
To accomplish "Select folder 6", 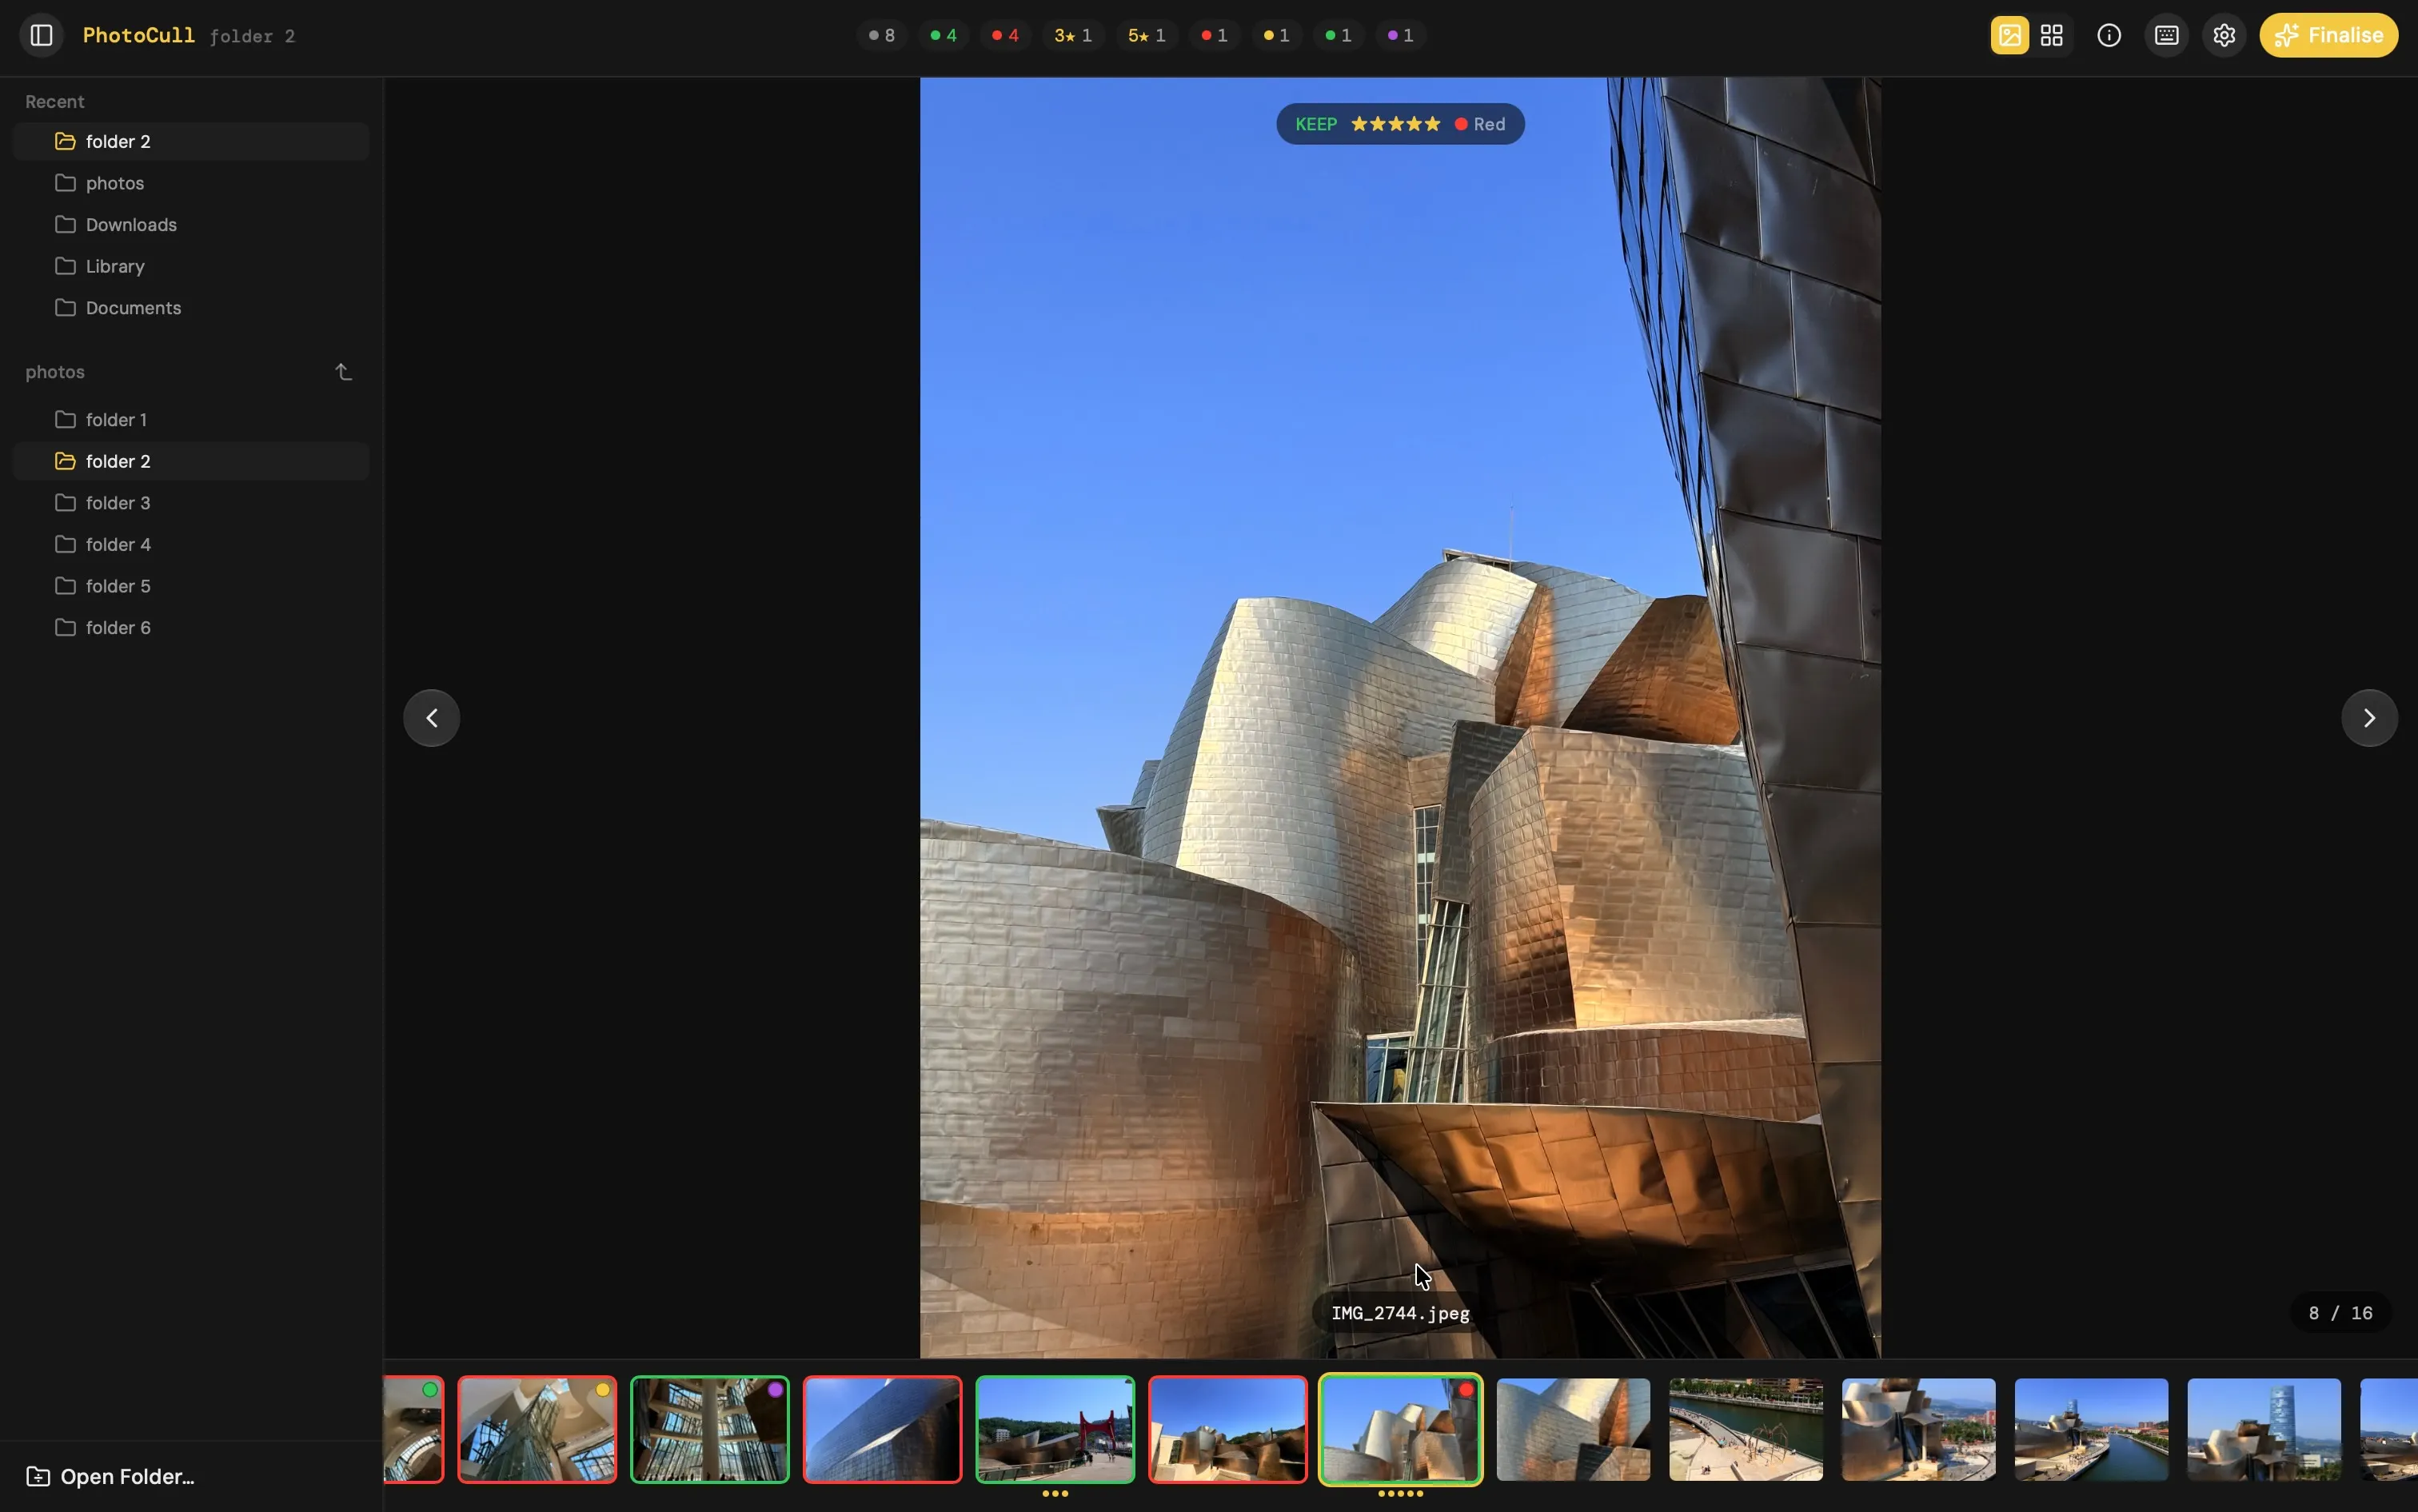I will pos(191,627).
